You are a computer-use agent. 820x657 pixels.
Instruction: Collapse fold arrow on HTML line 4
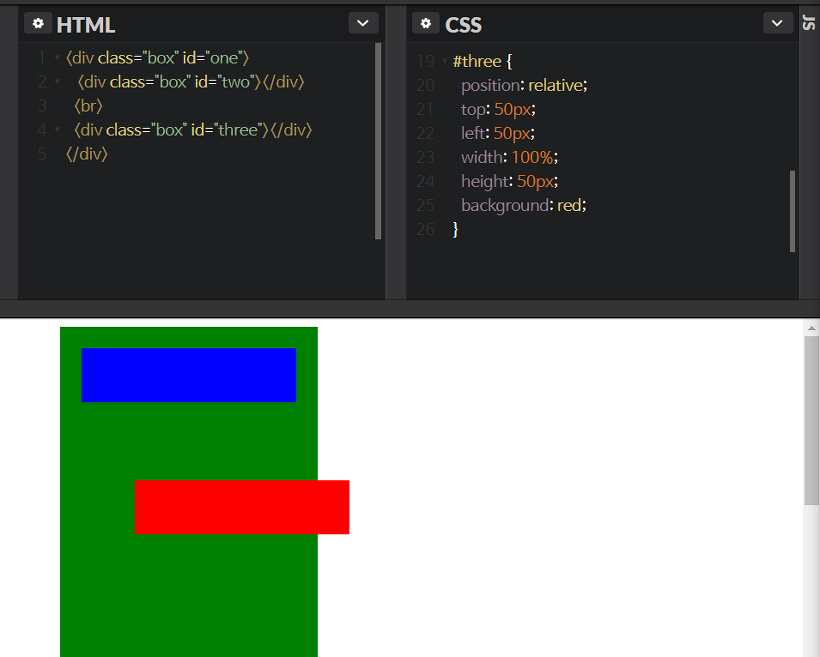point(57,129)
